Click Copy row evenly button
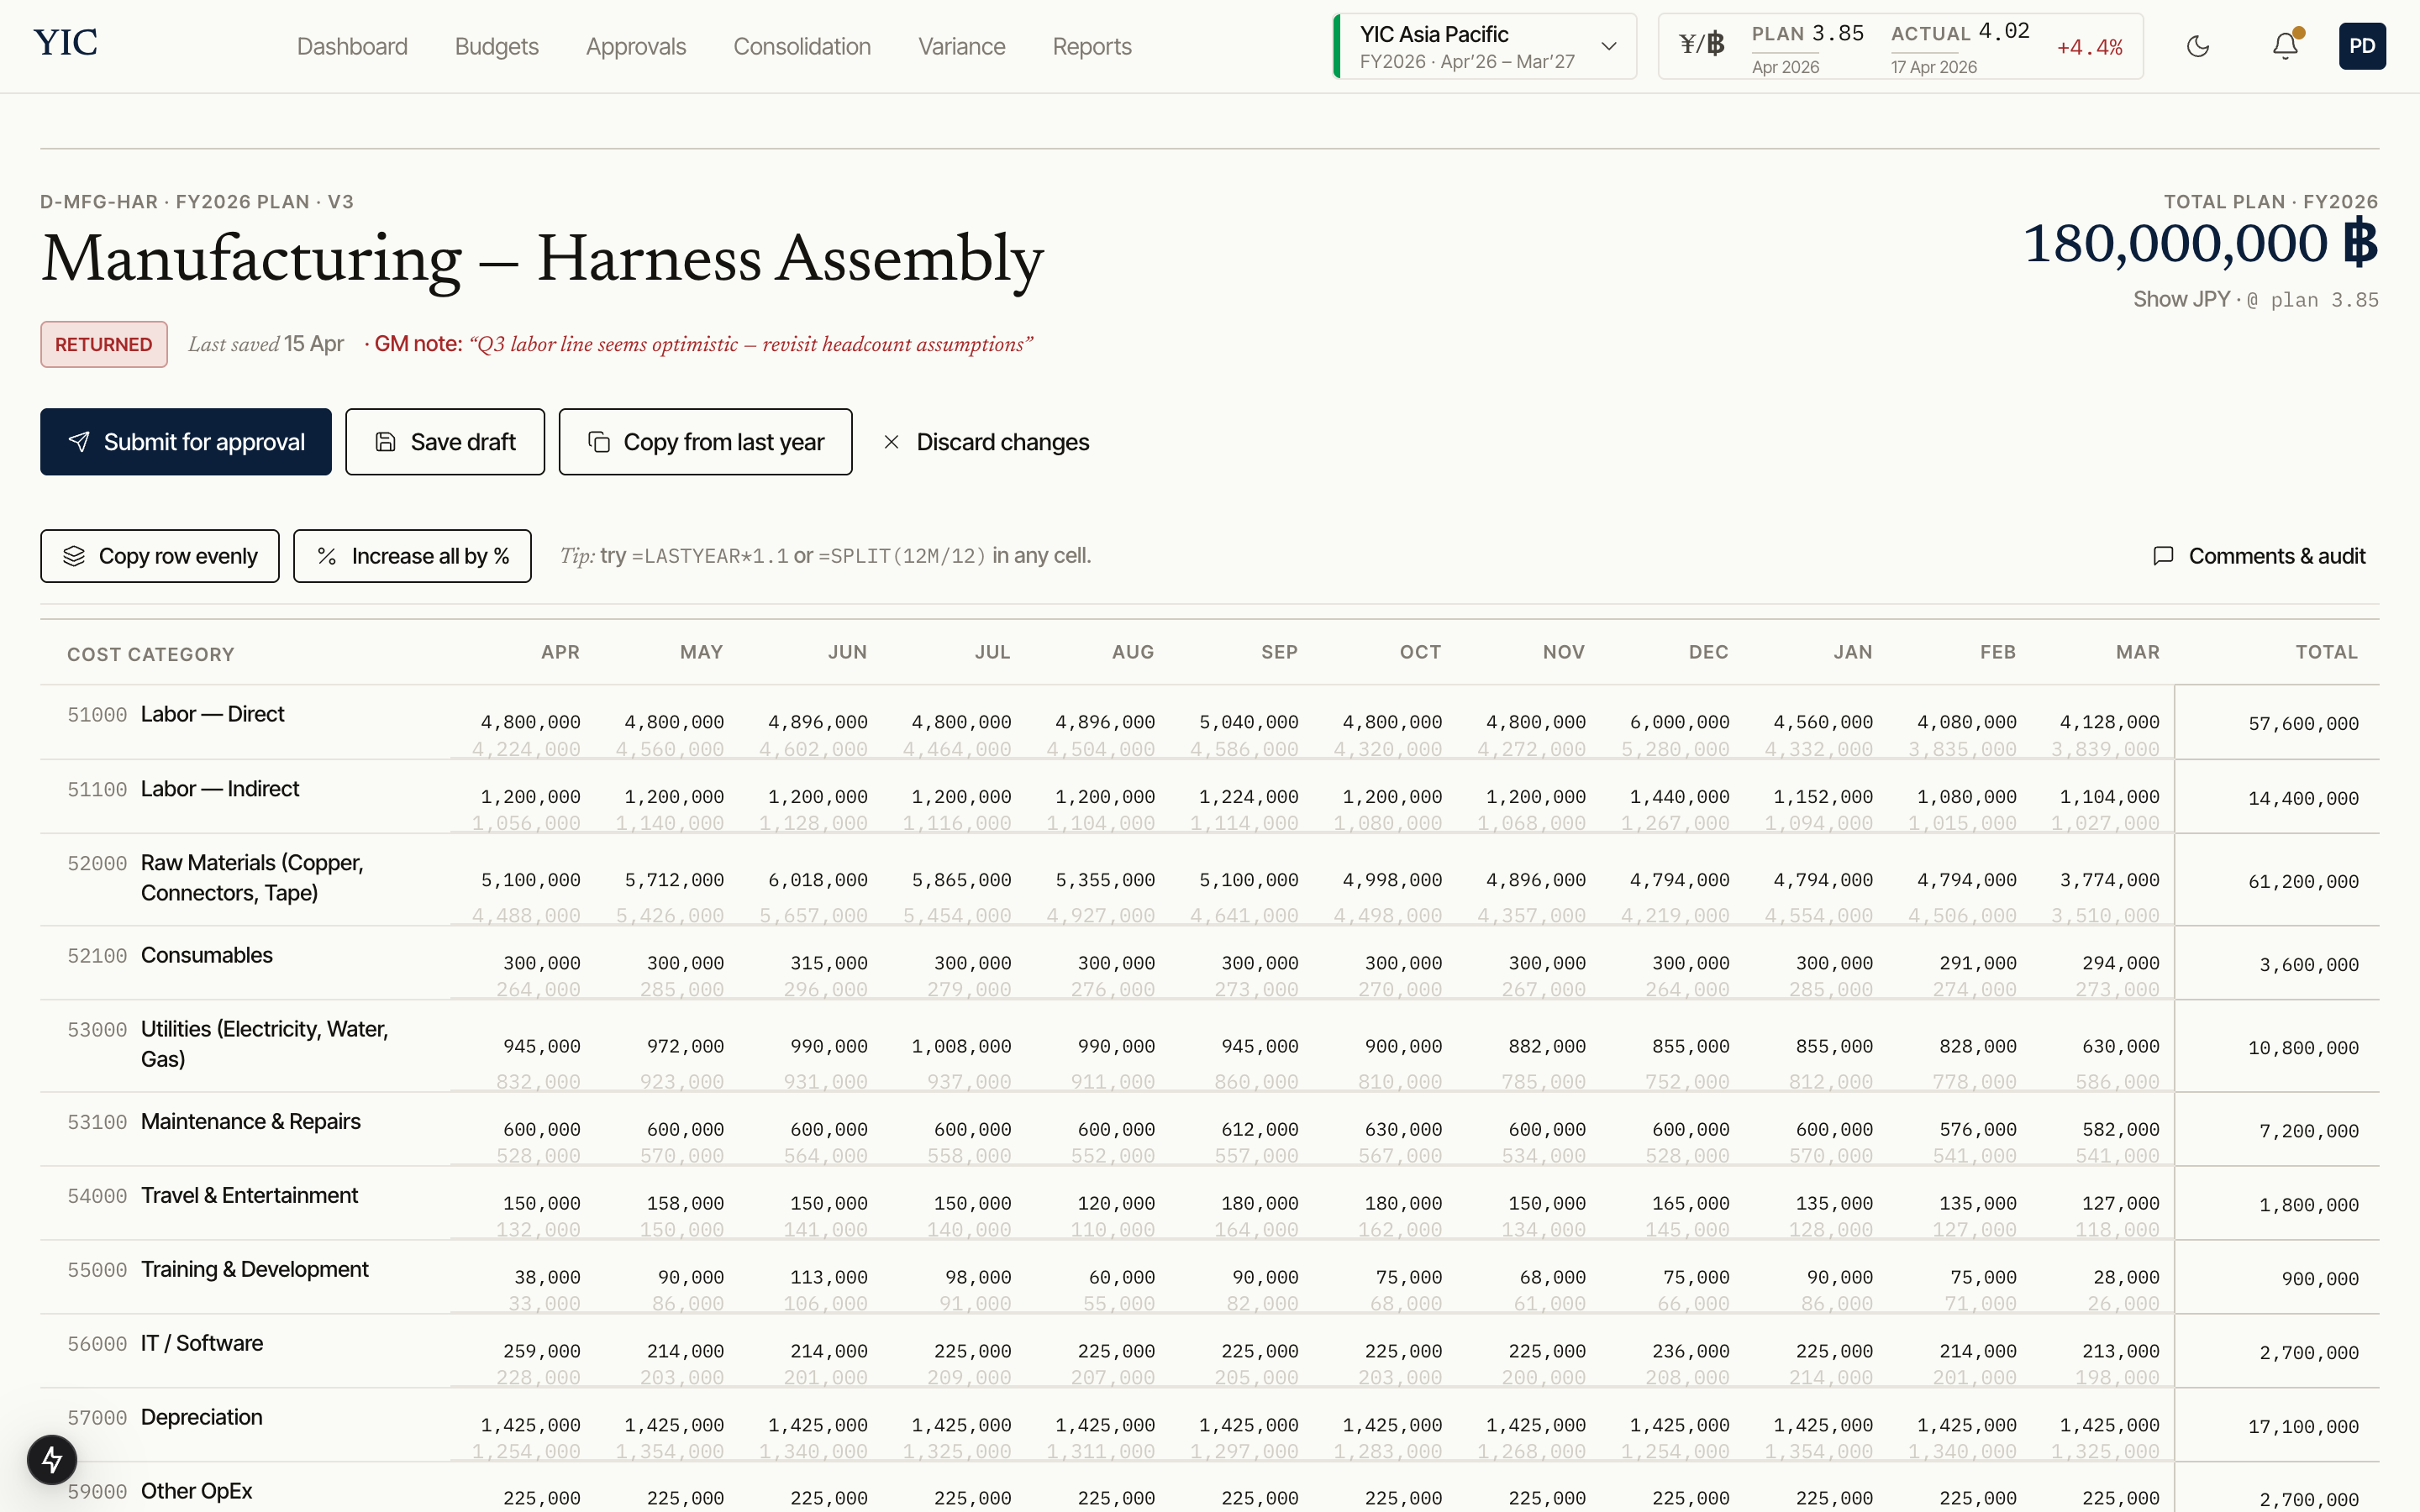The image size is (2420, 1512). 160,556
